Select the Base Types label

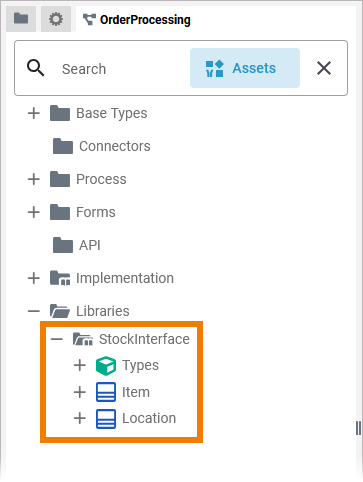(112, 113)
